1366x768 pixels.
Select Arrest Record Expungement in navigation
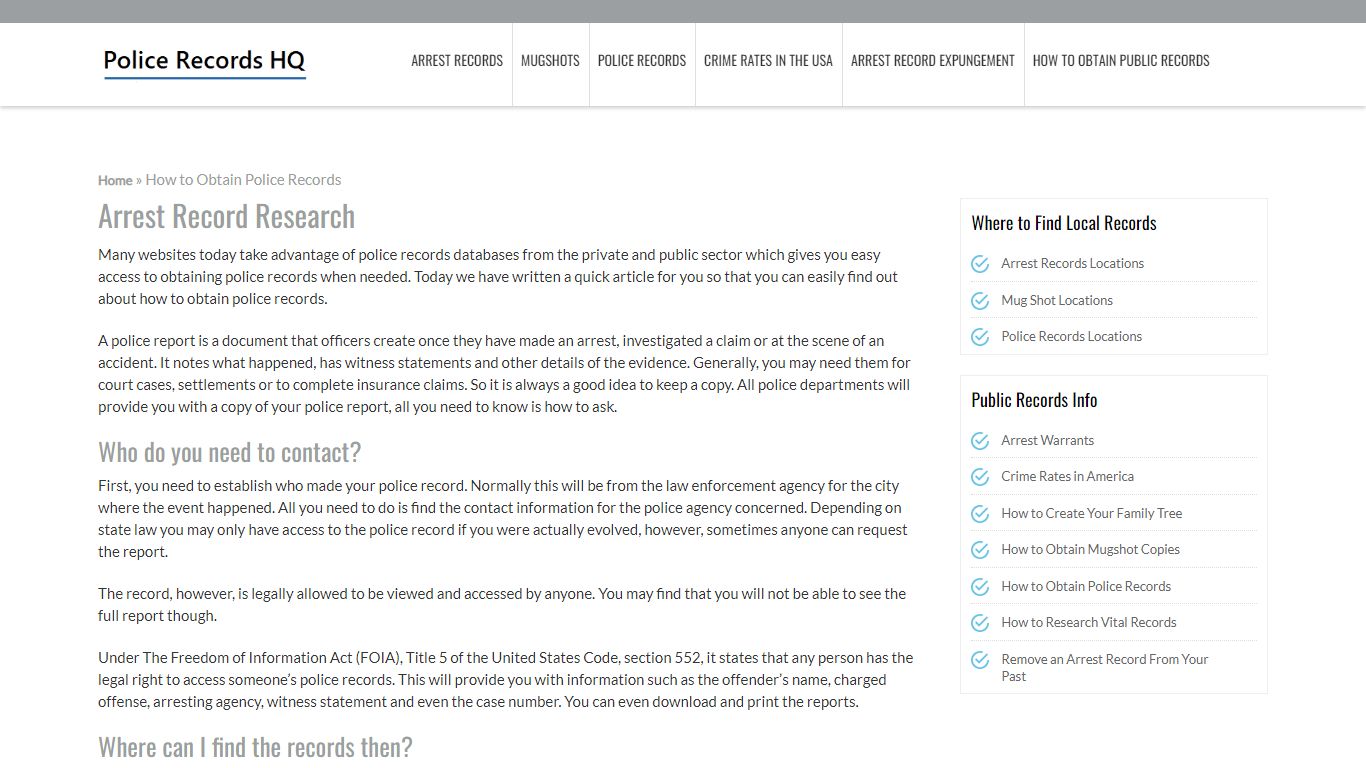click(933, 61)
